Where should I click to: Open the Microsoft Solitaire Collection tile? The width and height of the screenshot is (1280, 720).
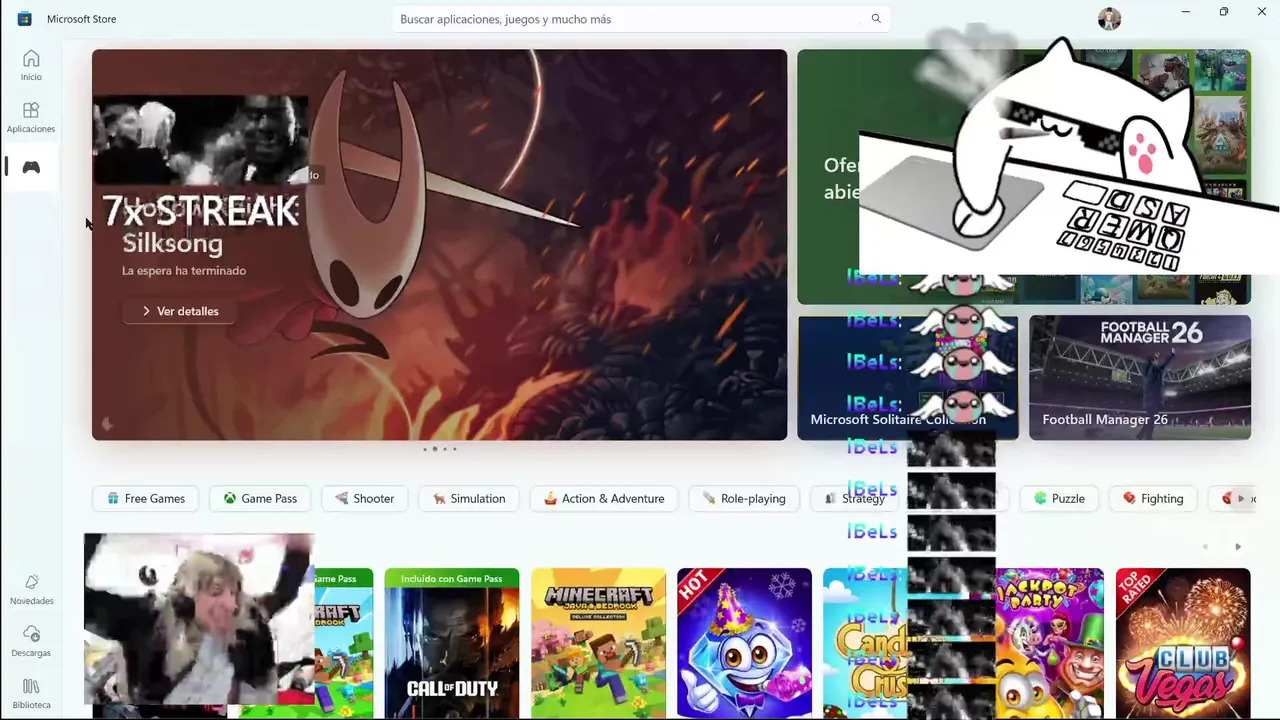[x=908, y=377]
